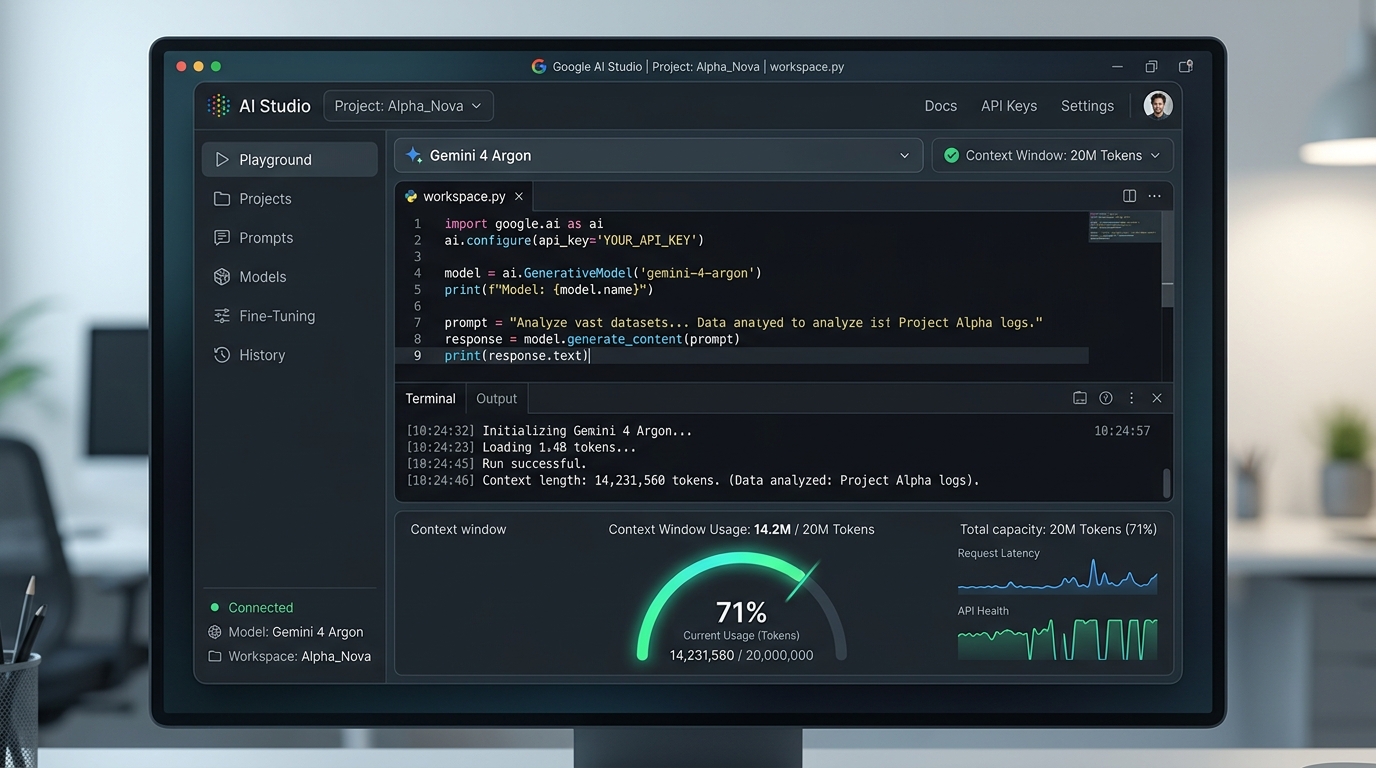Switch to the Output tab
Screen dimensions: 1376x768
[x=496, y=398]
